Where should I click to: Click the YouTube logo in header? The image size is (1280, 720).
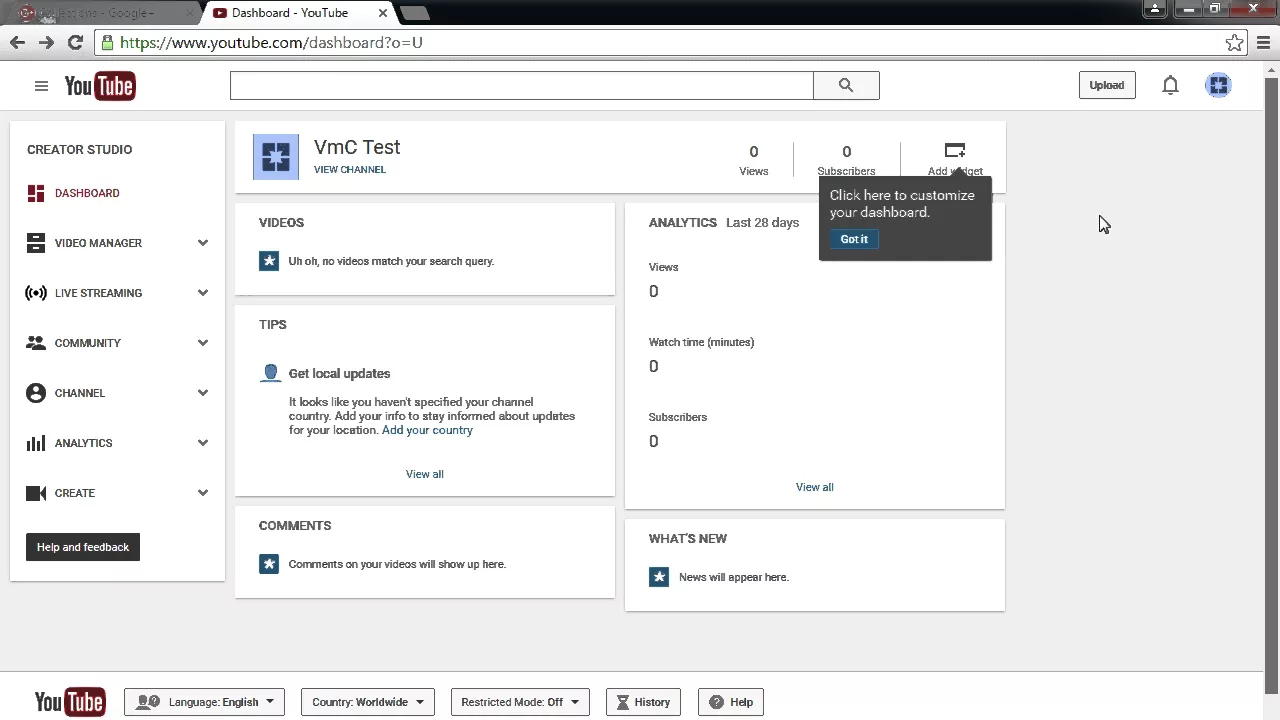[100, 86]
